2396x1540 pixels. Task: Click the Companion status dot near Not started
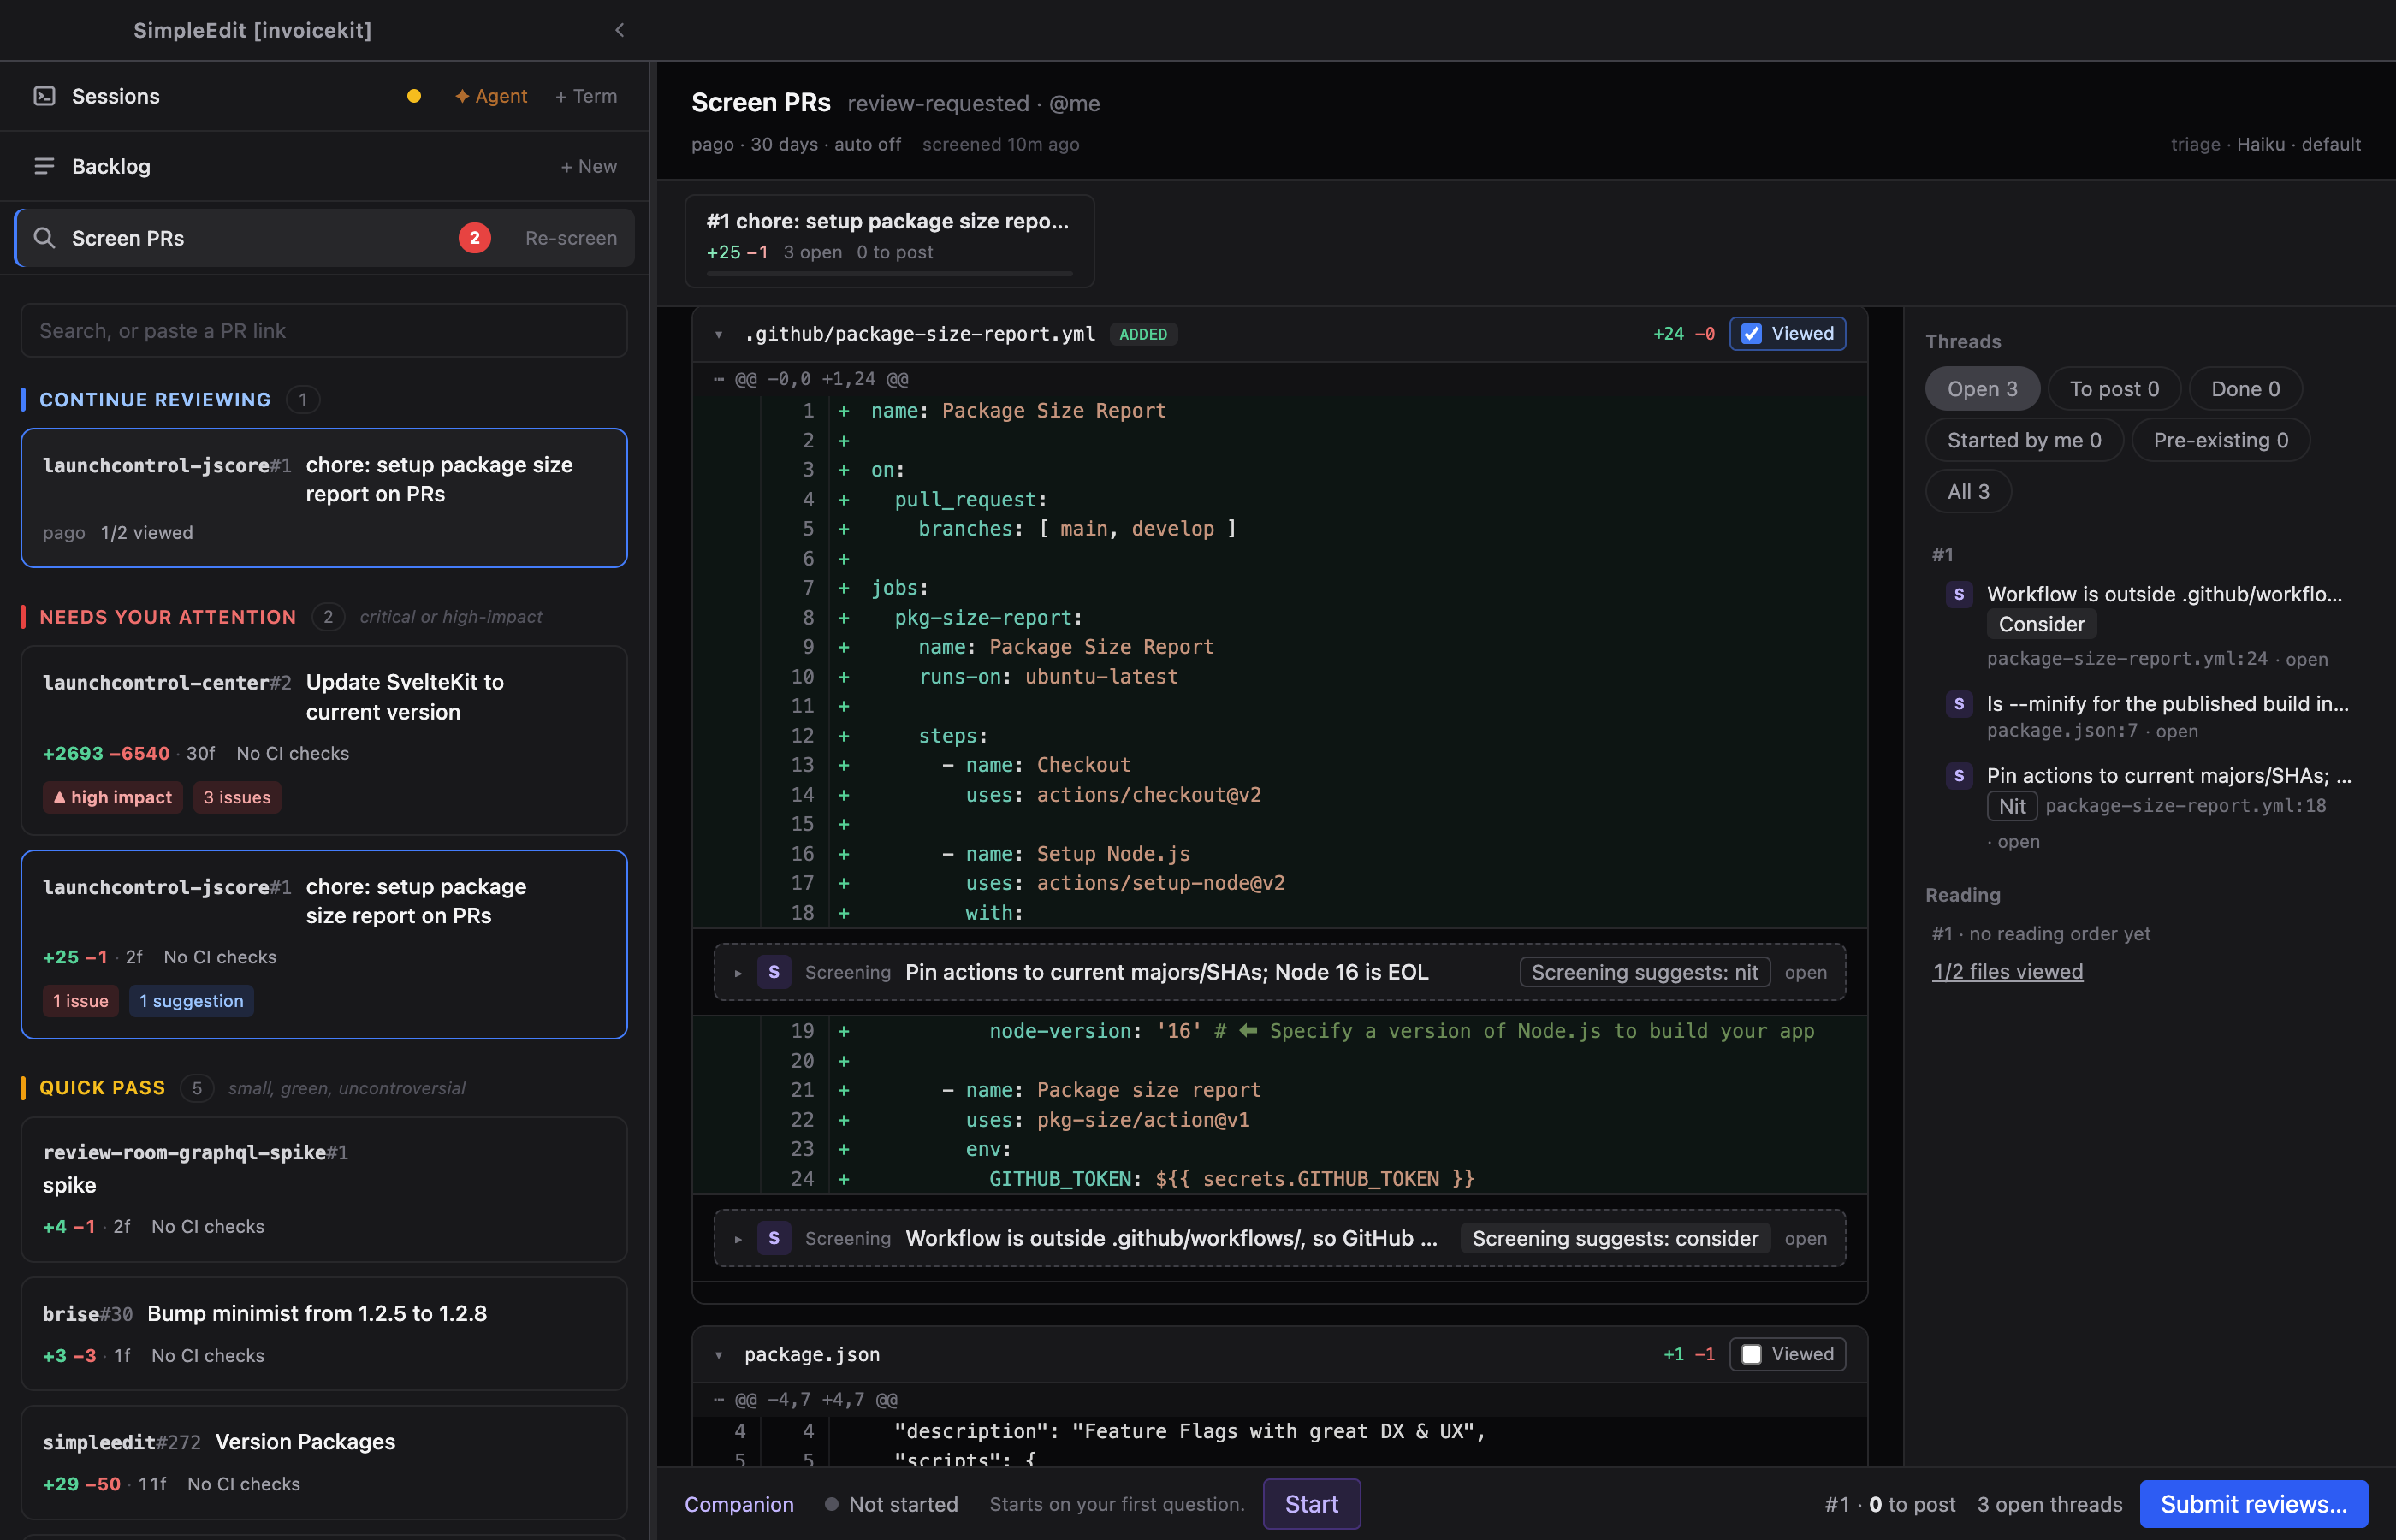pos(831,1504)
